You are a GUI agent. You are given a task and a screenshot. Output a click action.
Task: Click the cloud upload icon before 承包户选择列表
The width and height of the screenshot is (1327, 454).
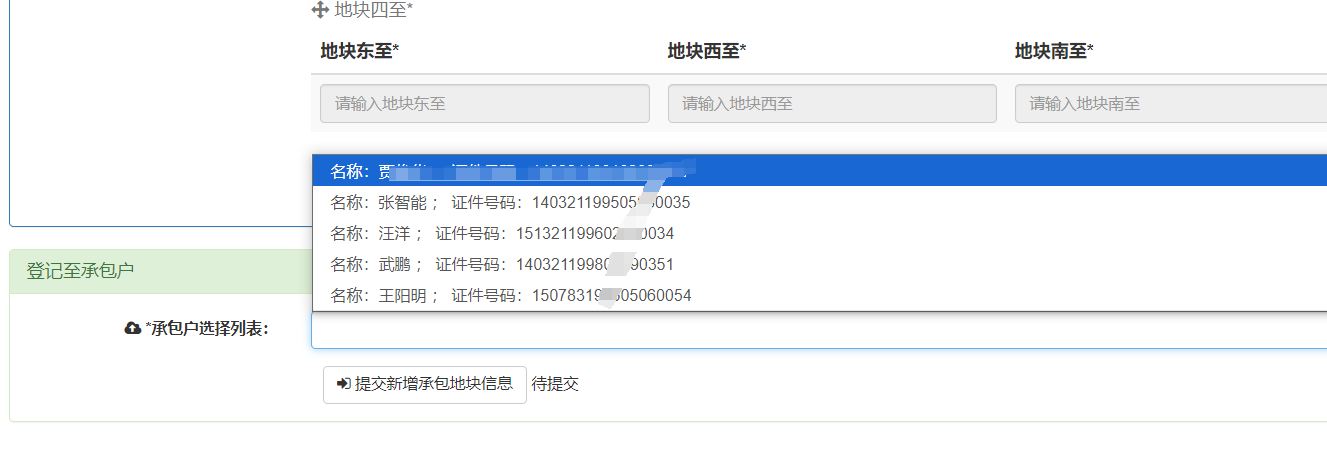point(132,329)
